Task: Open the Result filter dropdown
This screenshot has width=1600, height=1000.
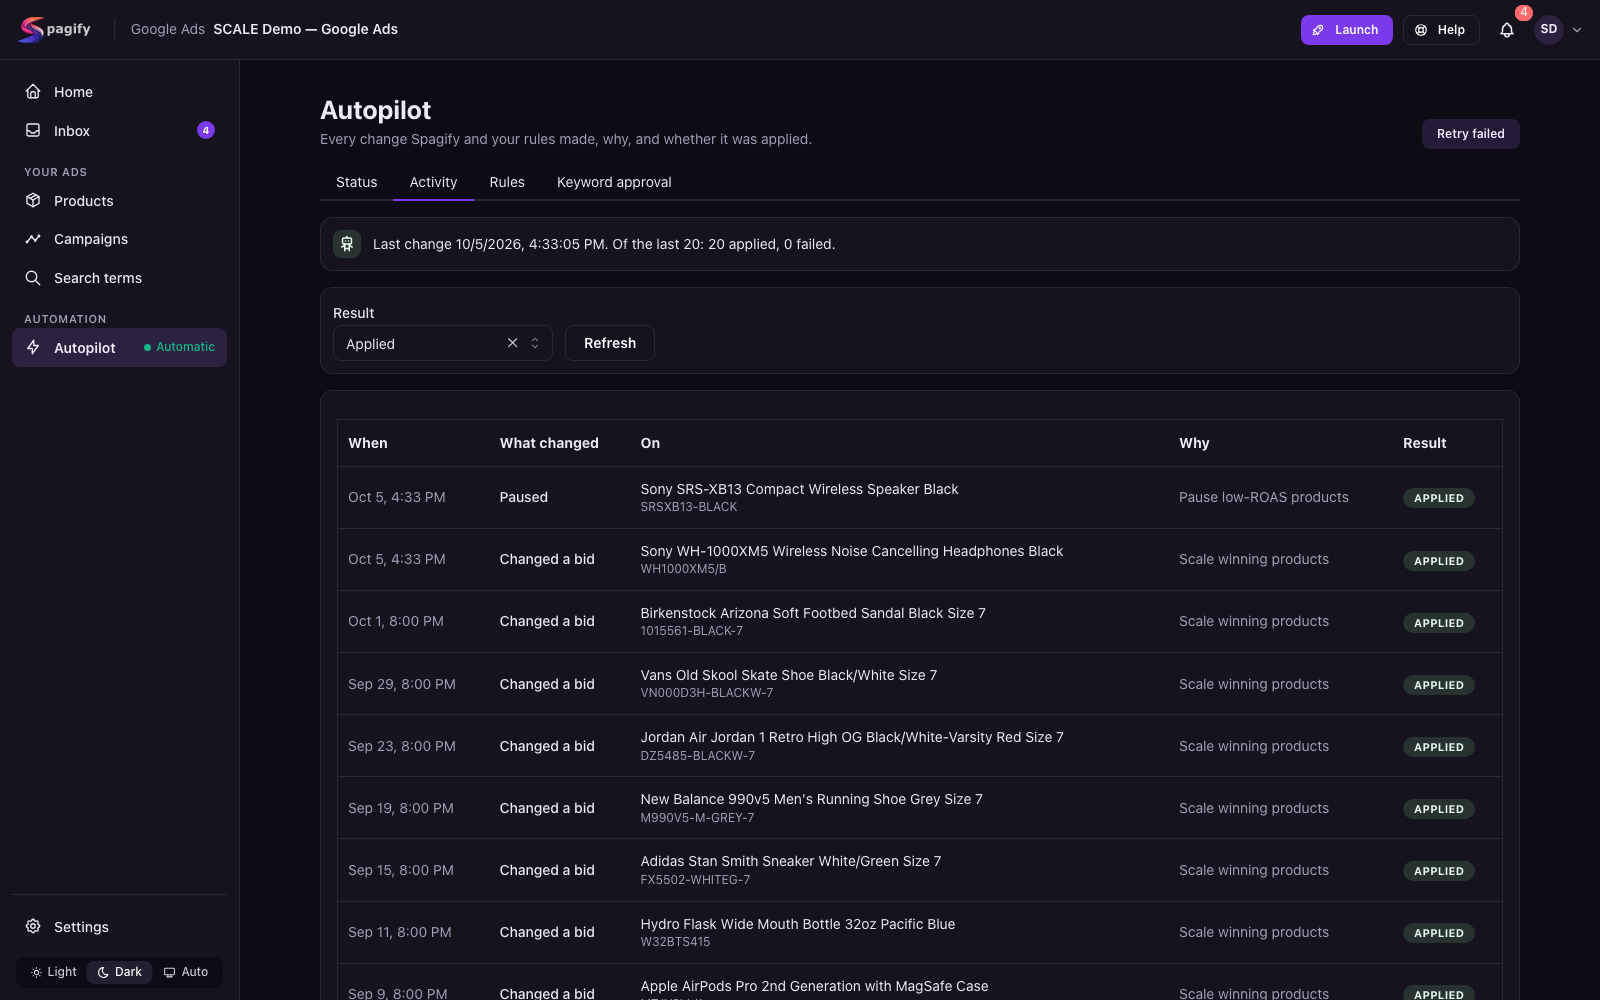Action: (442, 343)
